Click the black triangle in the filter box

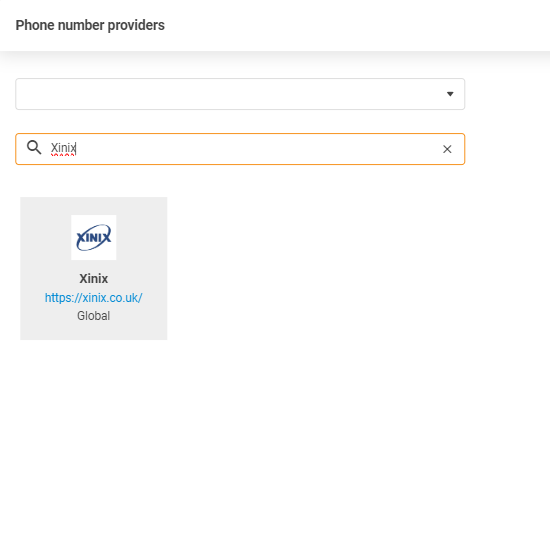point(450,94)
